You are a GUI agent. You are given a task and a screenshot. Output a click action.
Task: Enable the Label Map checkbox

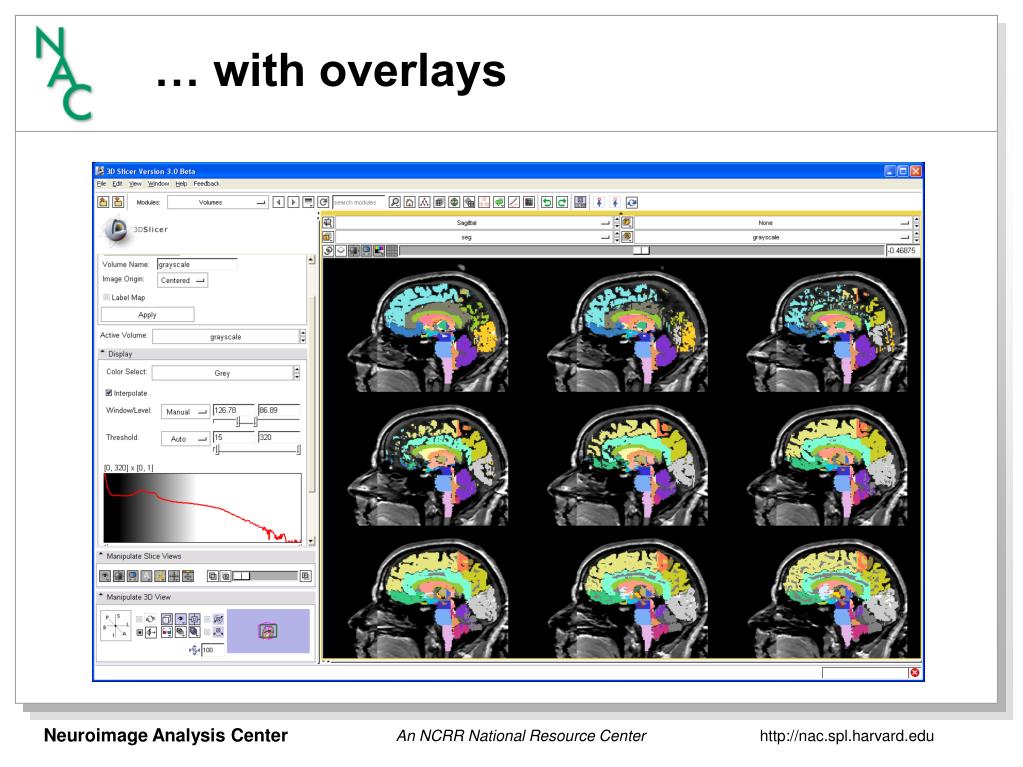click(x=108, y=297)
